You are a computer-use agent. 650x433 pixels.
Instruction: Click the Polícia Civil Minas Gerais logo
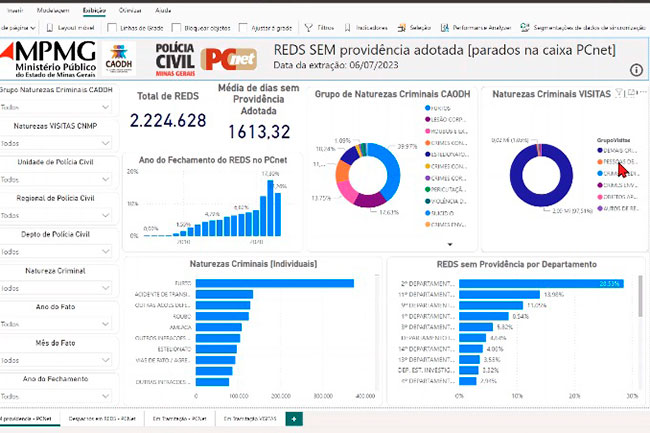pos(175,59)
